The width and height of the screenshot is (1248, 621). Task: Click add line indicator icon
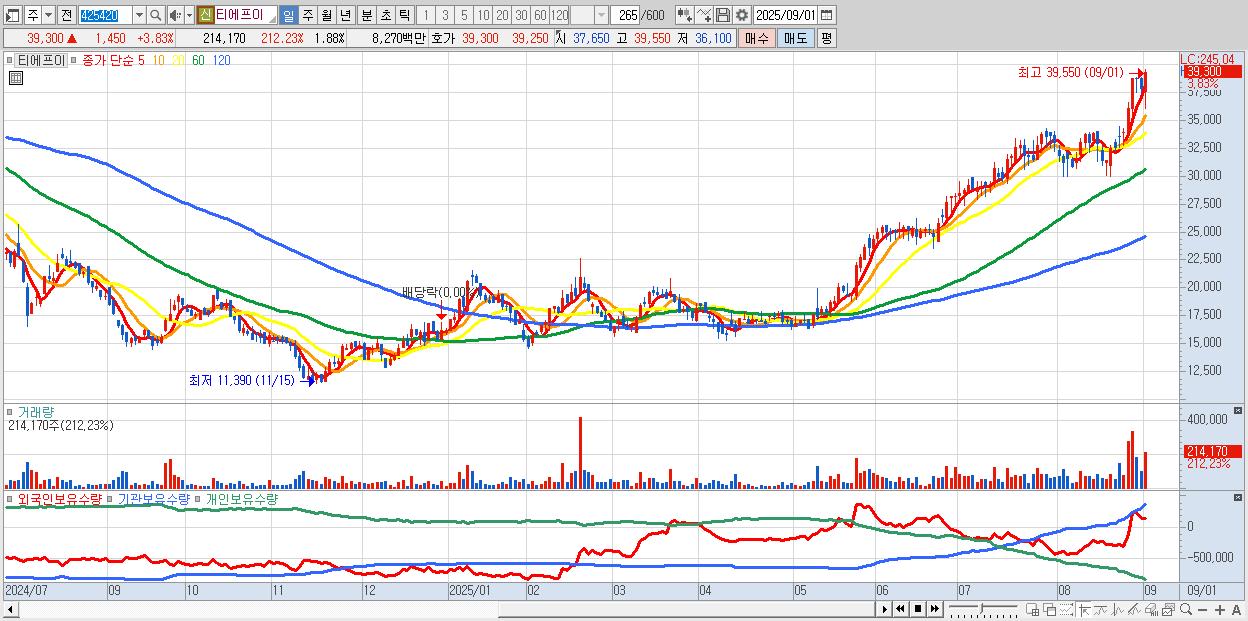704,15
